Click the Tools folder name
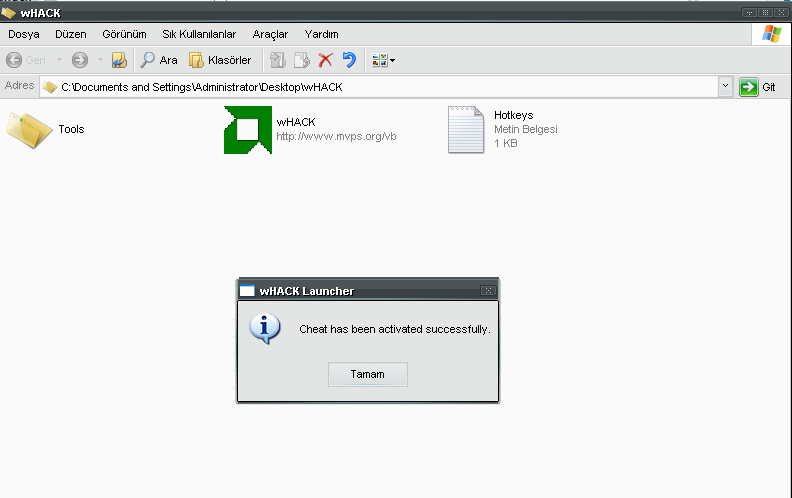This screenshot has width=792, height=498. click(x=71, y=129)
